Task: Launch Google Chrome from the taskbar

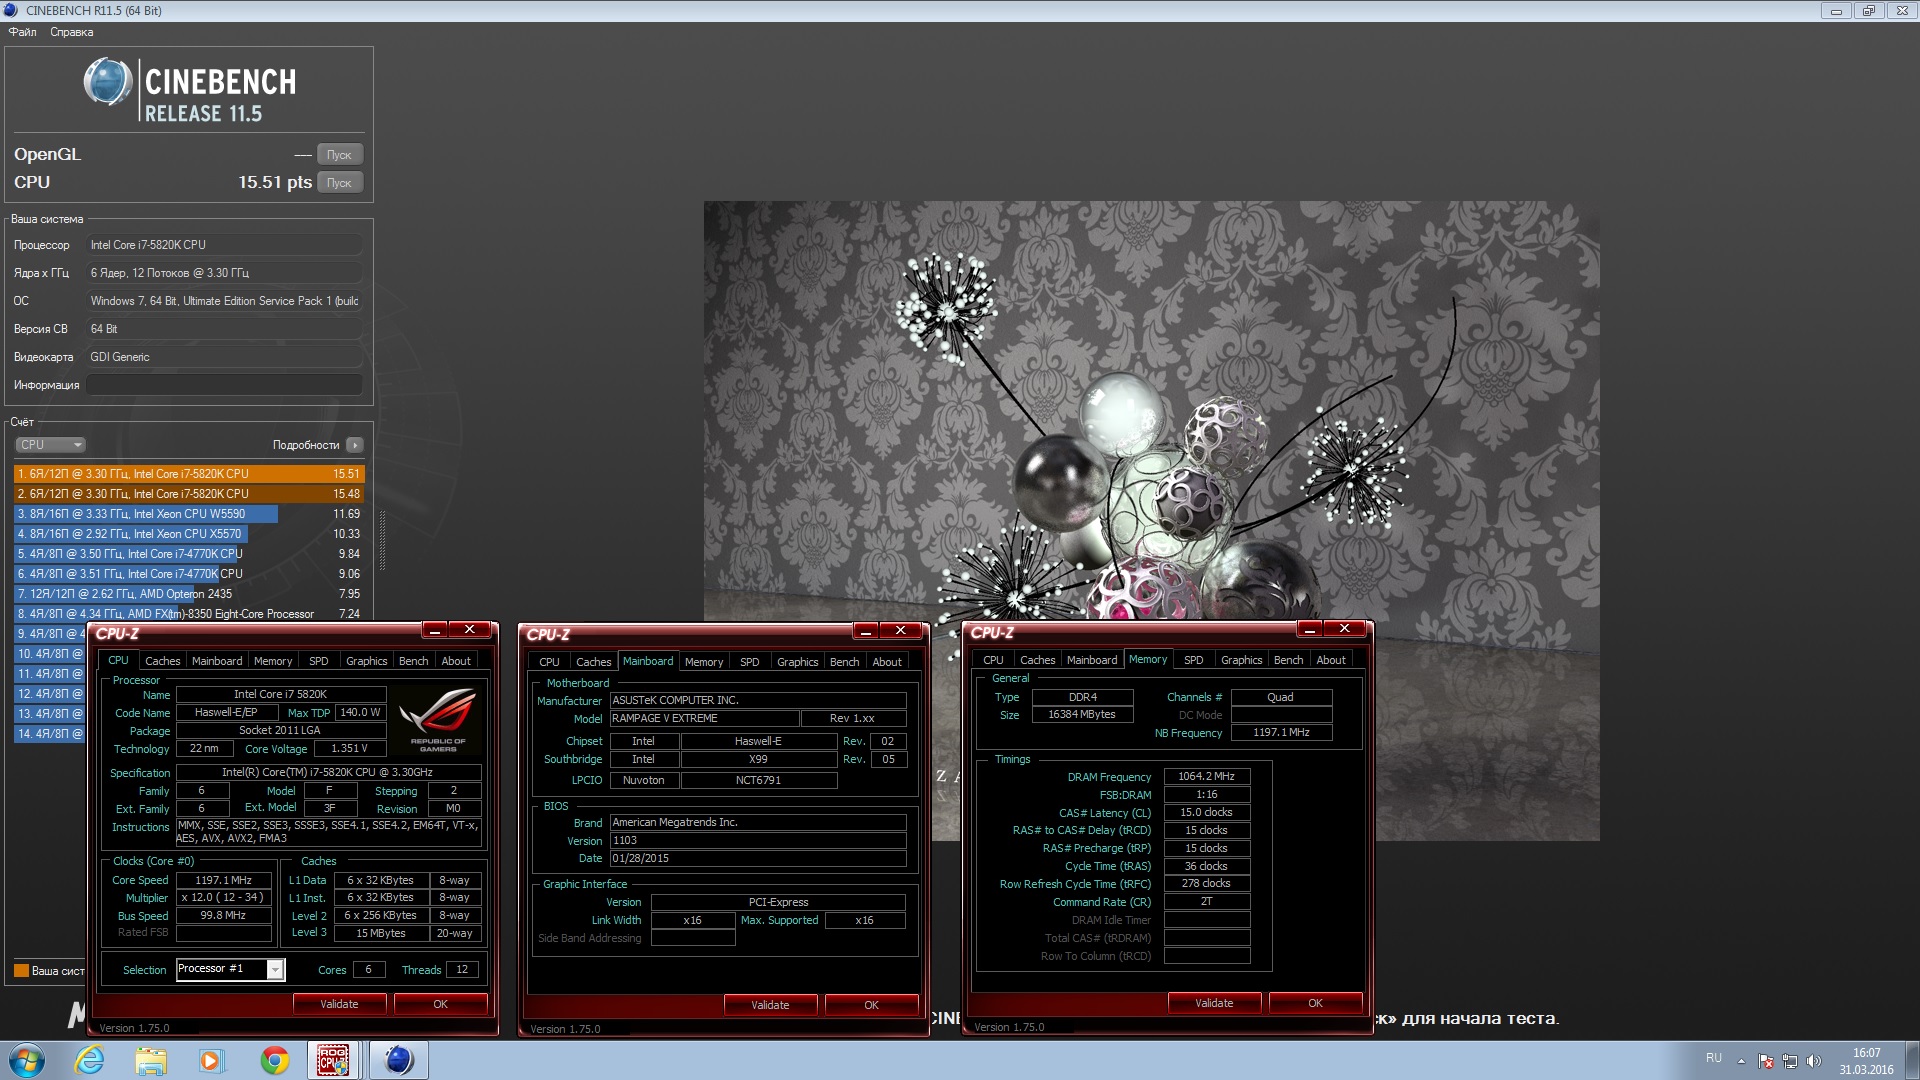Action: (x=274, y=1060)
